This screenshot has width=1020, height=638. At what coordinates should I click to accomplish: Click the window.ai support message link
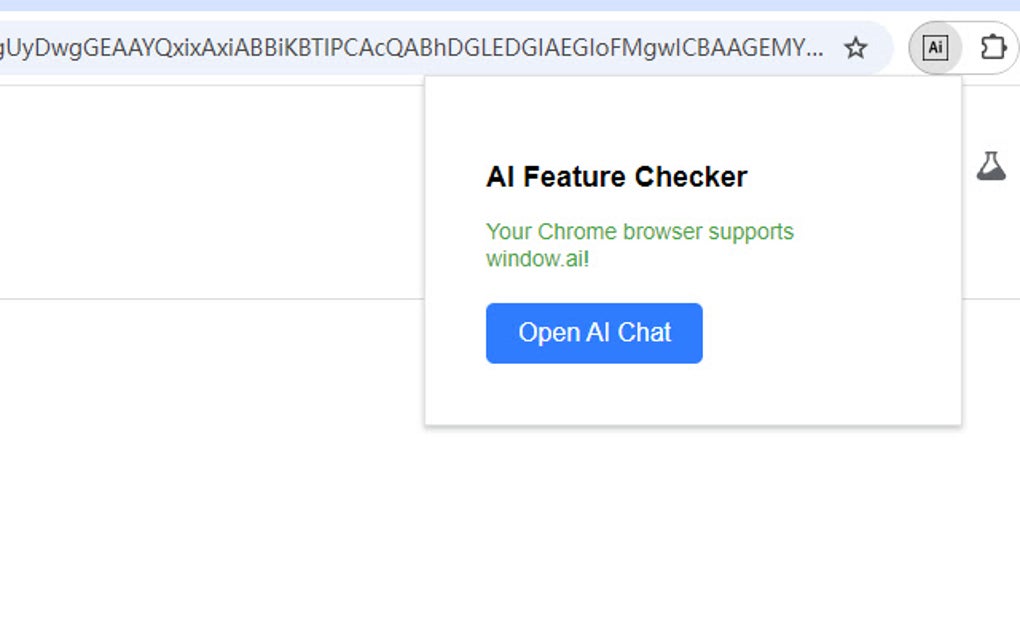point(640,245)
